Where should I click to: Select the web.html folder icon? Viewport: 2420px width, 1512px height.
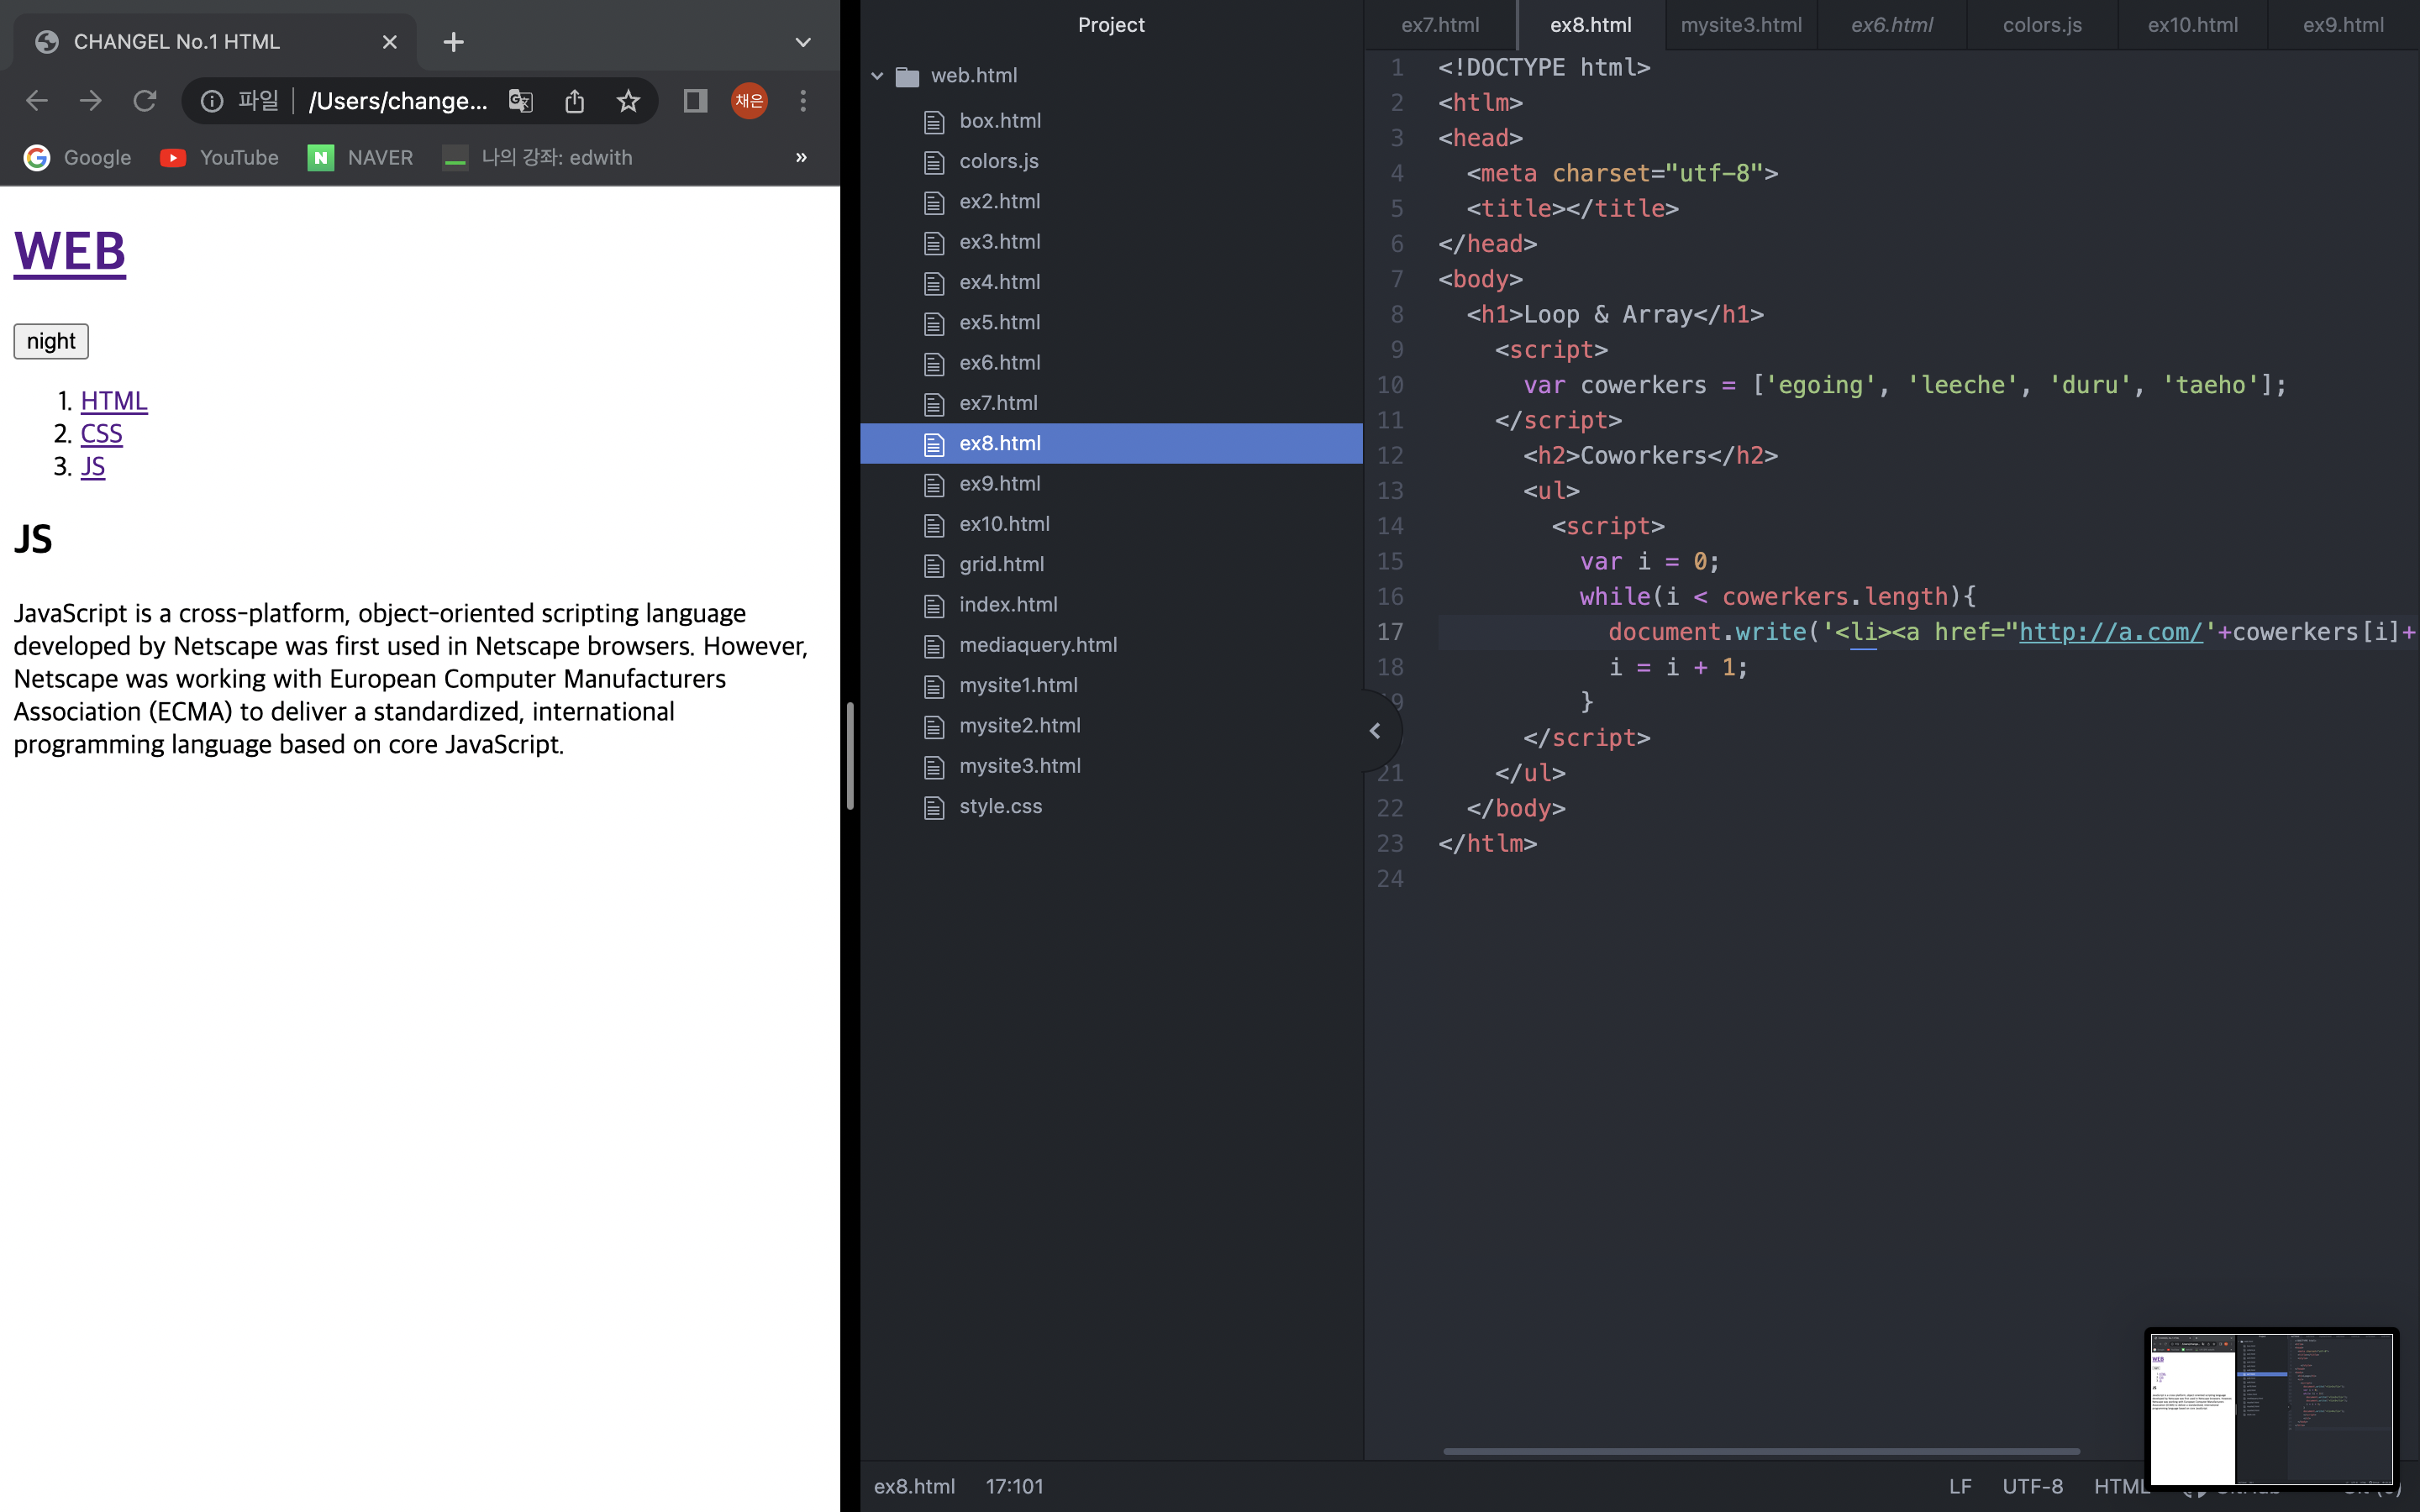pos(907,76)
